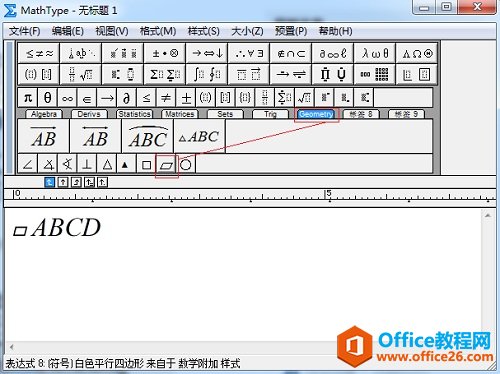Open the embellishments palette
500x374 pixels.
point(123,53)
